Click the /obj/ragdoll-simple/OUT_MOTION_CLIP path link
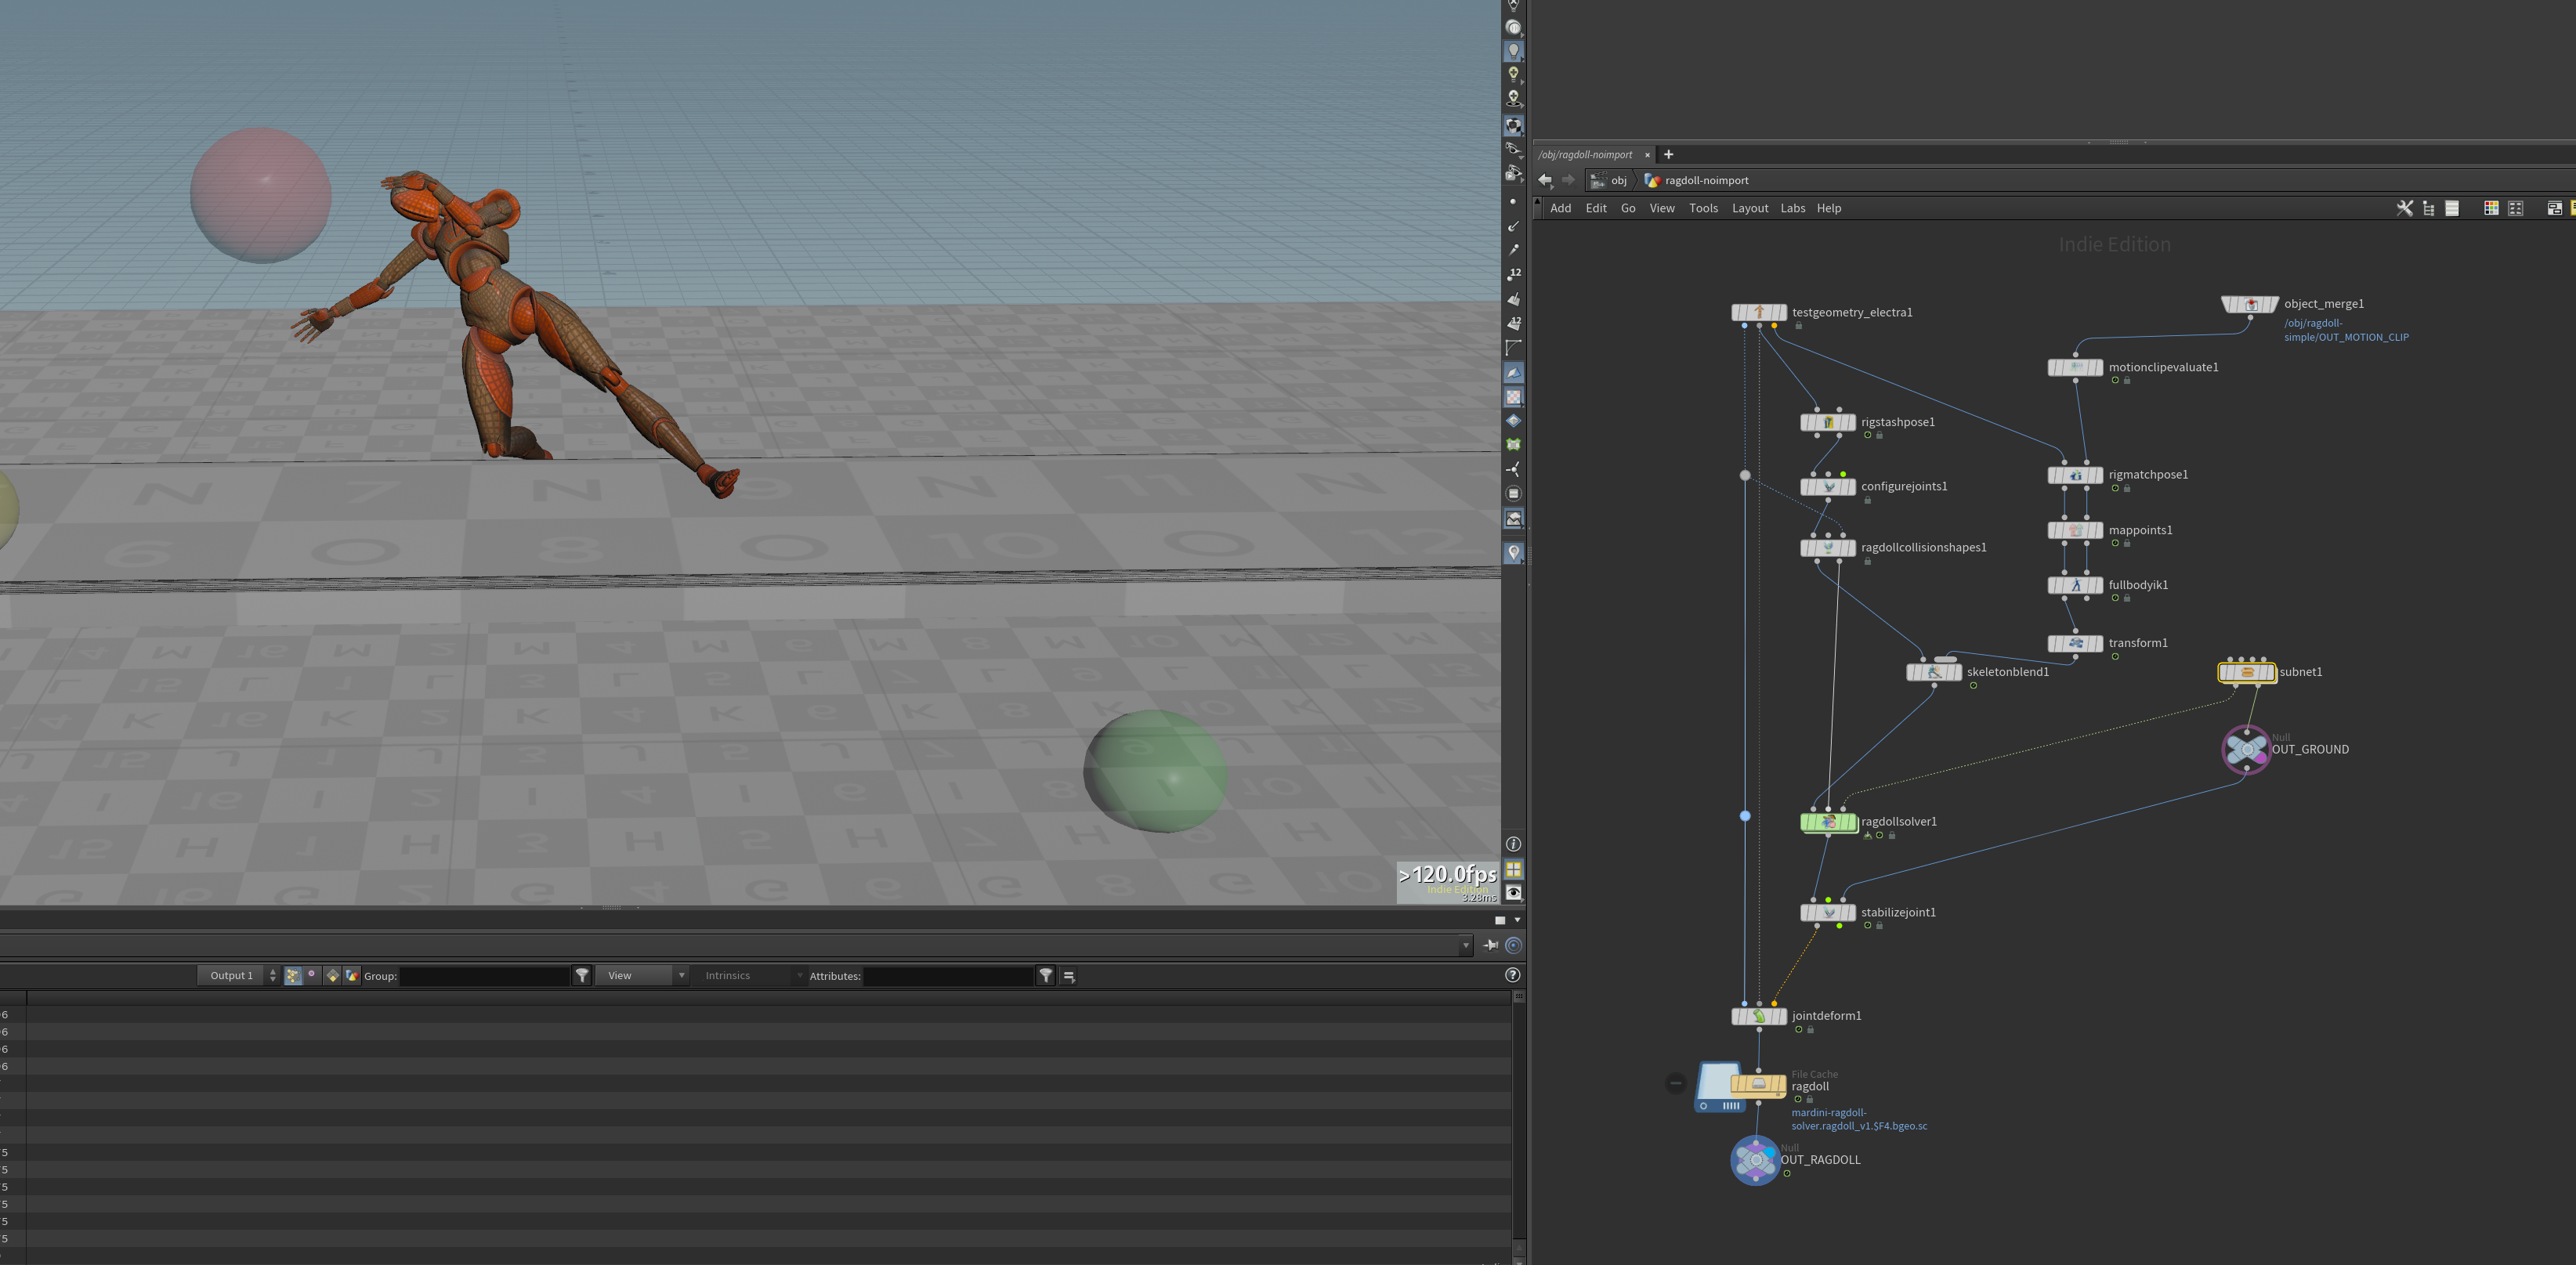This screenshot has height=1265, width=2576. [2346, 330]
